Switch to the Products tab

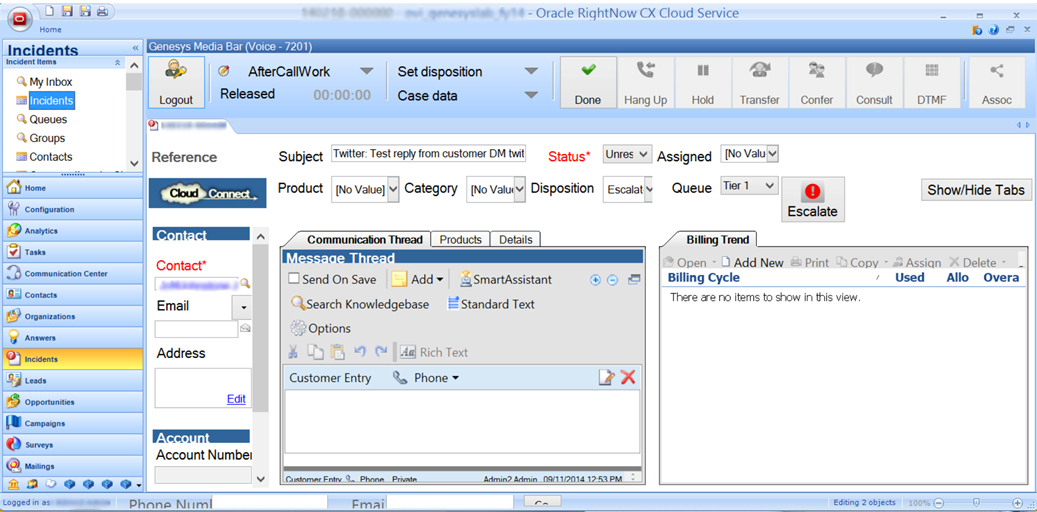click(460, 240)
